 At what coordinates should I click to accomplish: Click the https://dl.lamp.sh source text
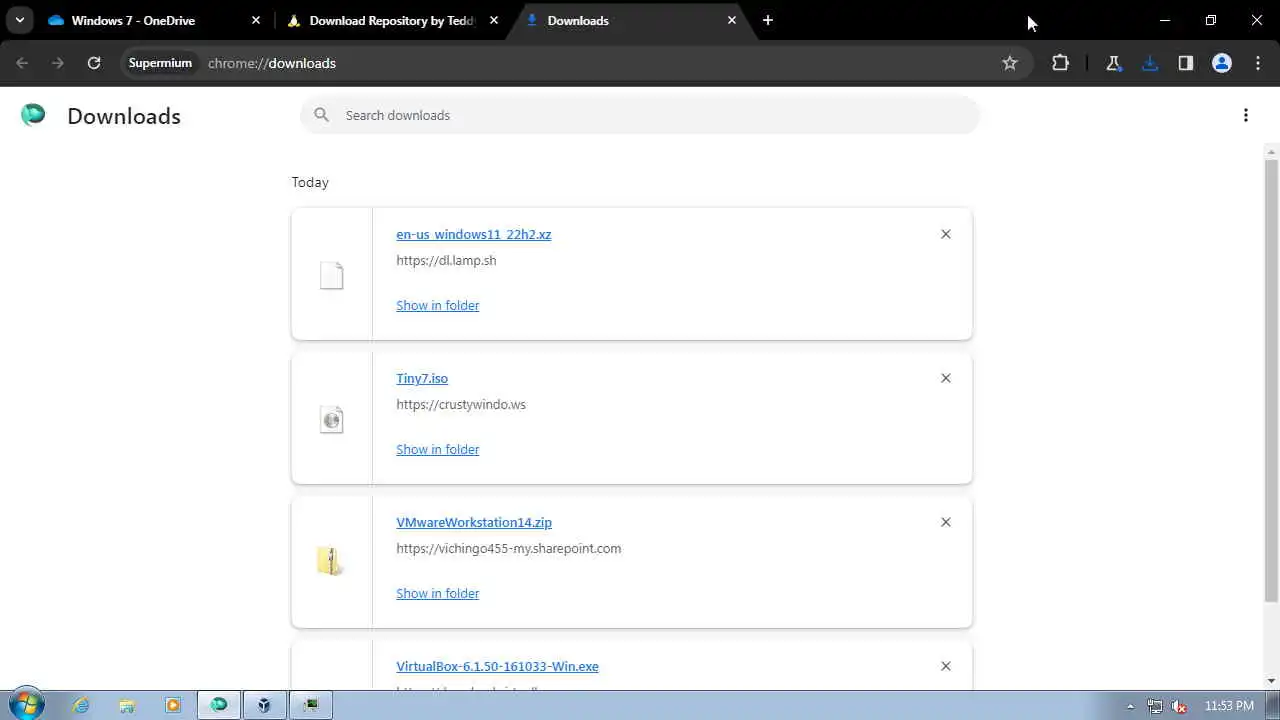coord(446,260)
